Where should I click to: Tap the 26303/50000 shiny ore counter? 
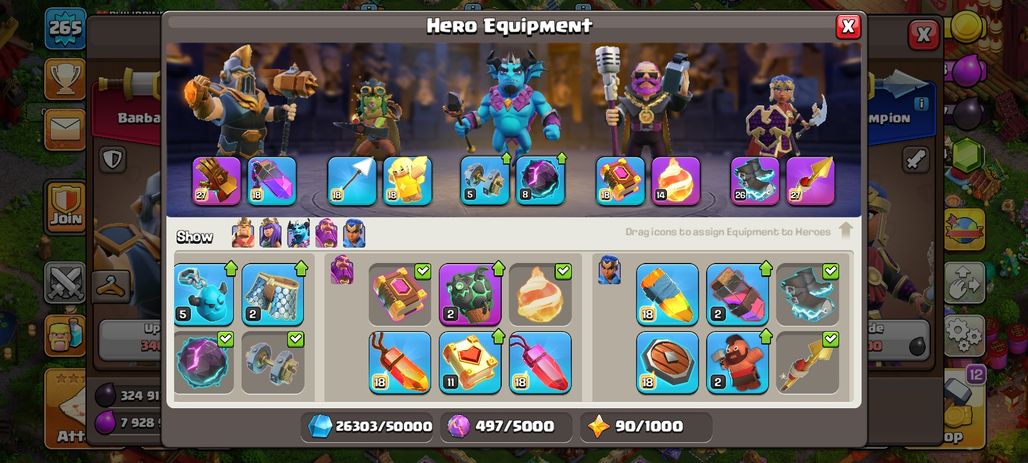tap(370, 426)
